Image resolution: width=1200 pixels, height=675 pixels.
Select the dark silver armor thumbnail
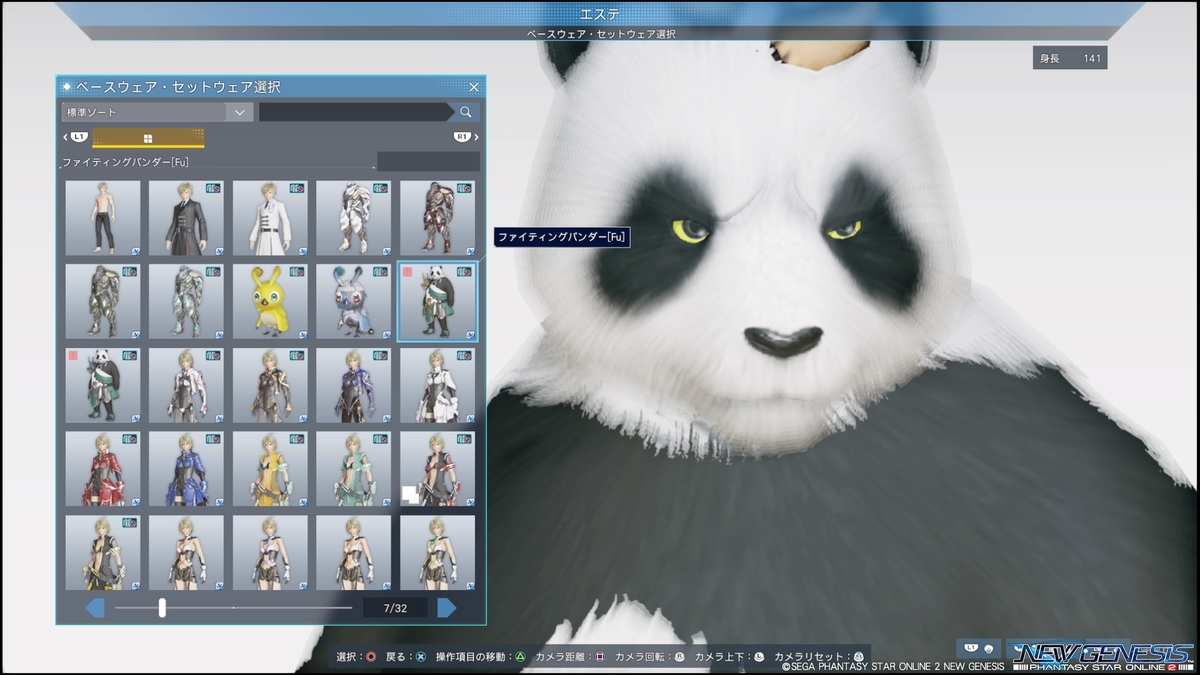103,301
